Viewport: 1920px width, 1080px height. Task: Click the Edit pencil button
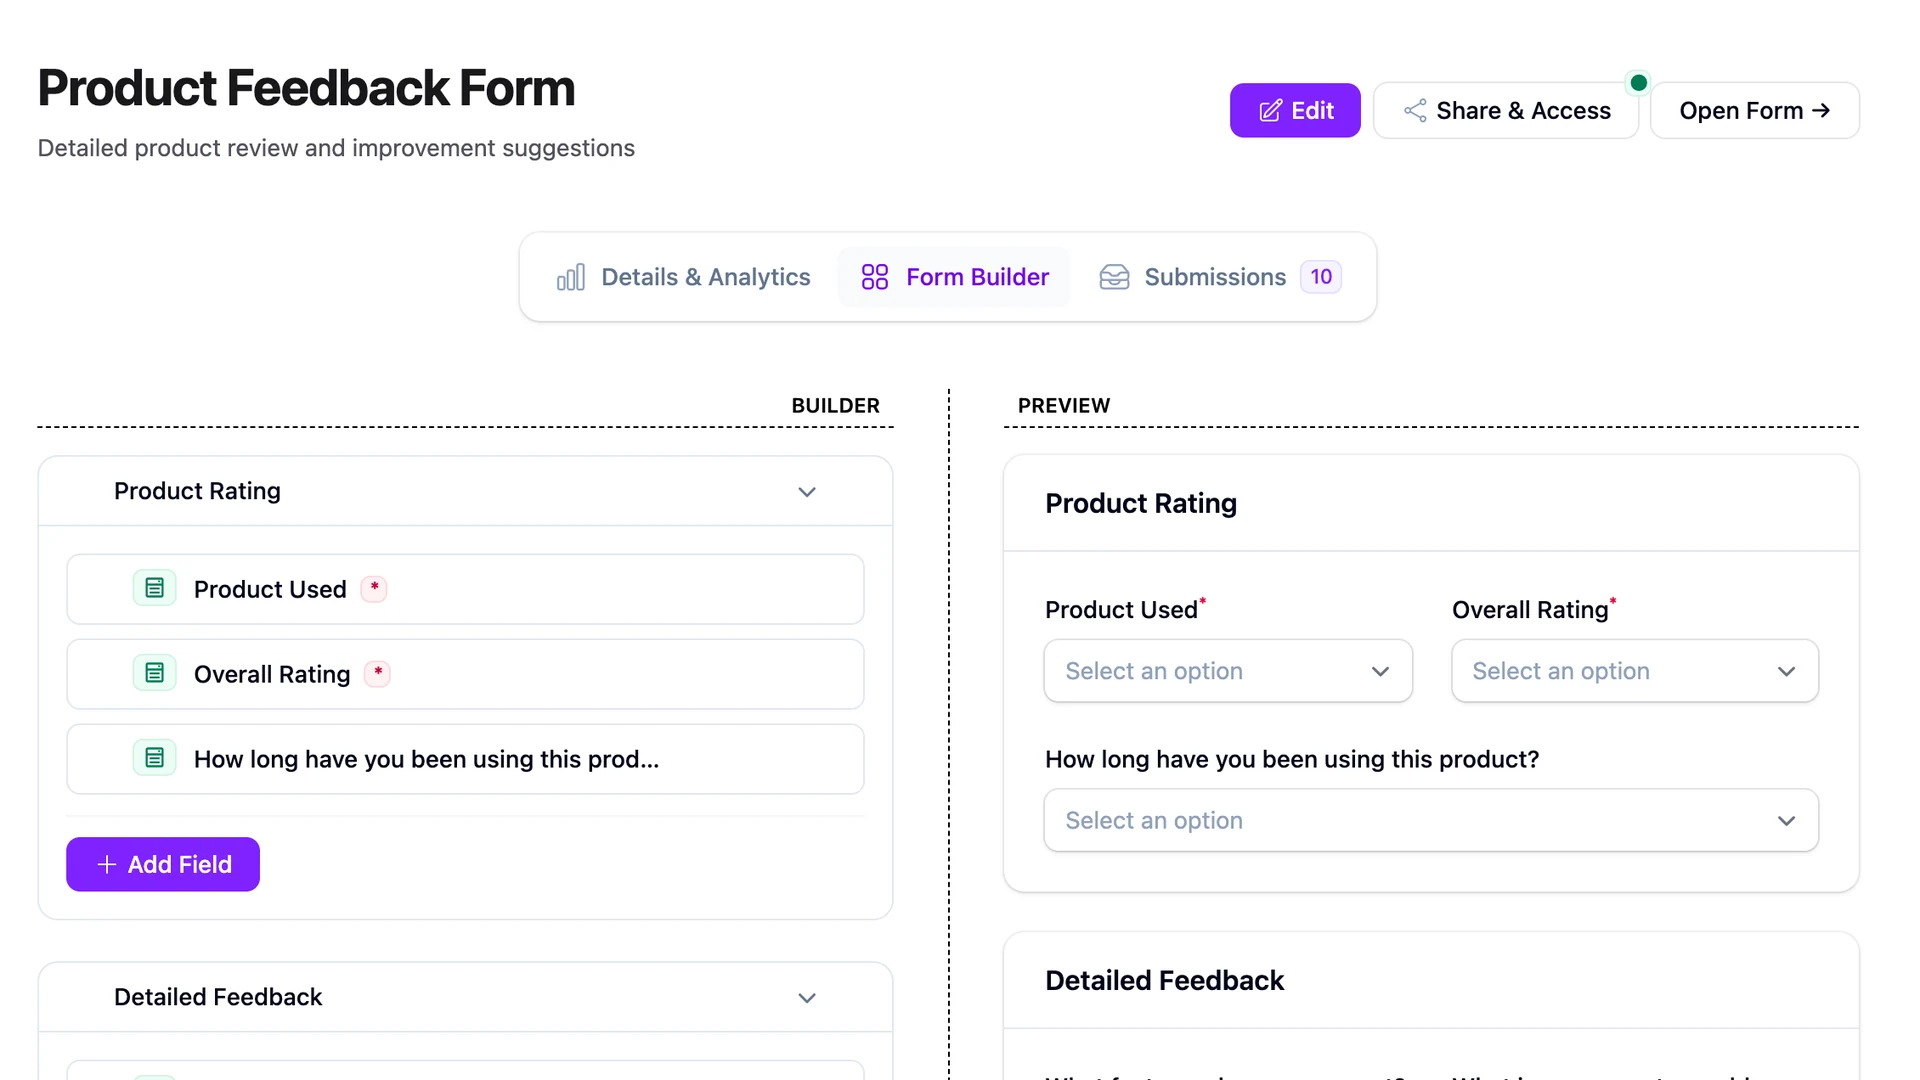1295,110
